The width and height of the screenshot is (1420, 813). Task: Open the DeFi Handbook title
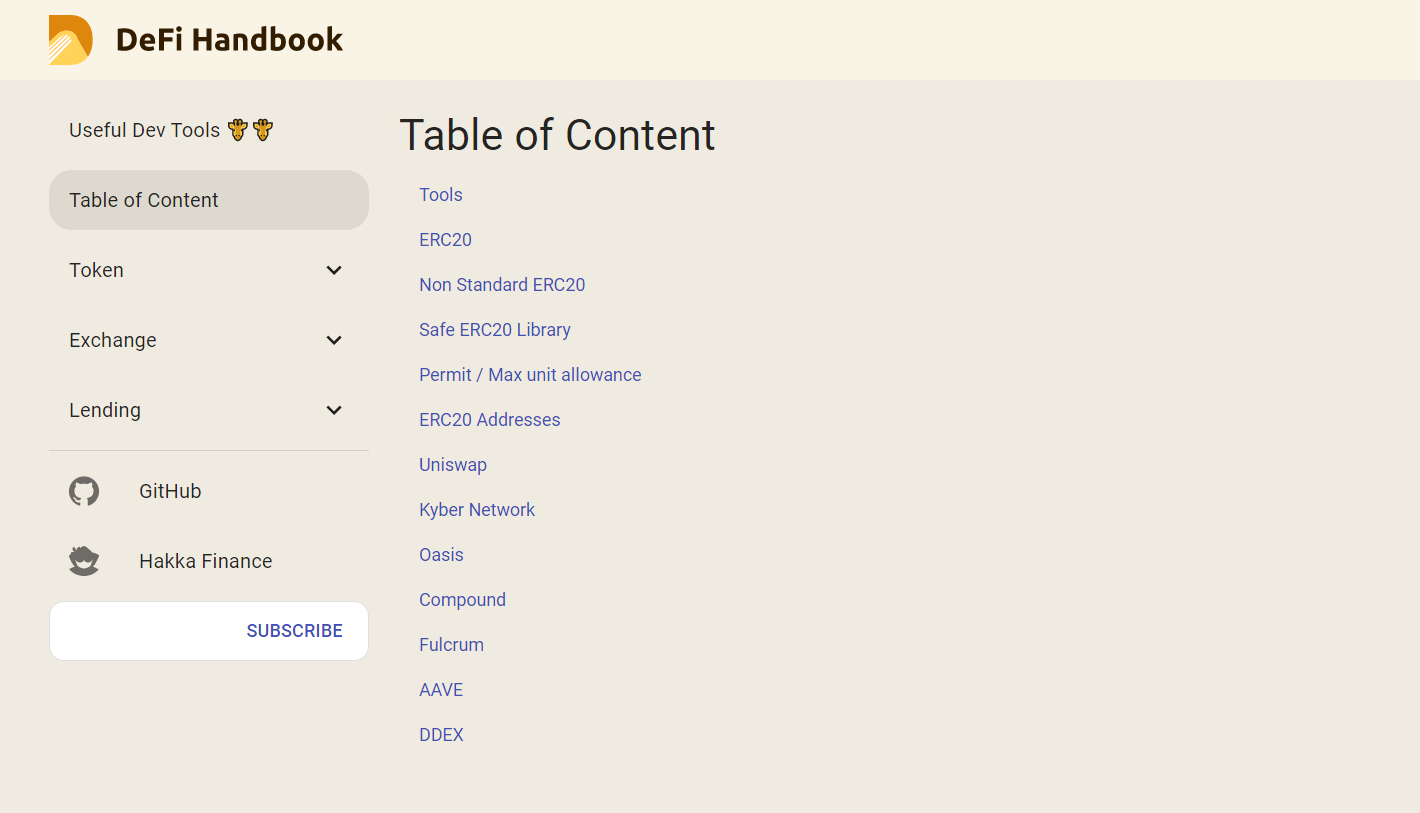[x=229, y=40]
